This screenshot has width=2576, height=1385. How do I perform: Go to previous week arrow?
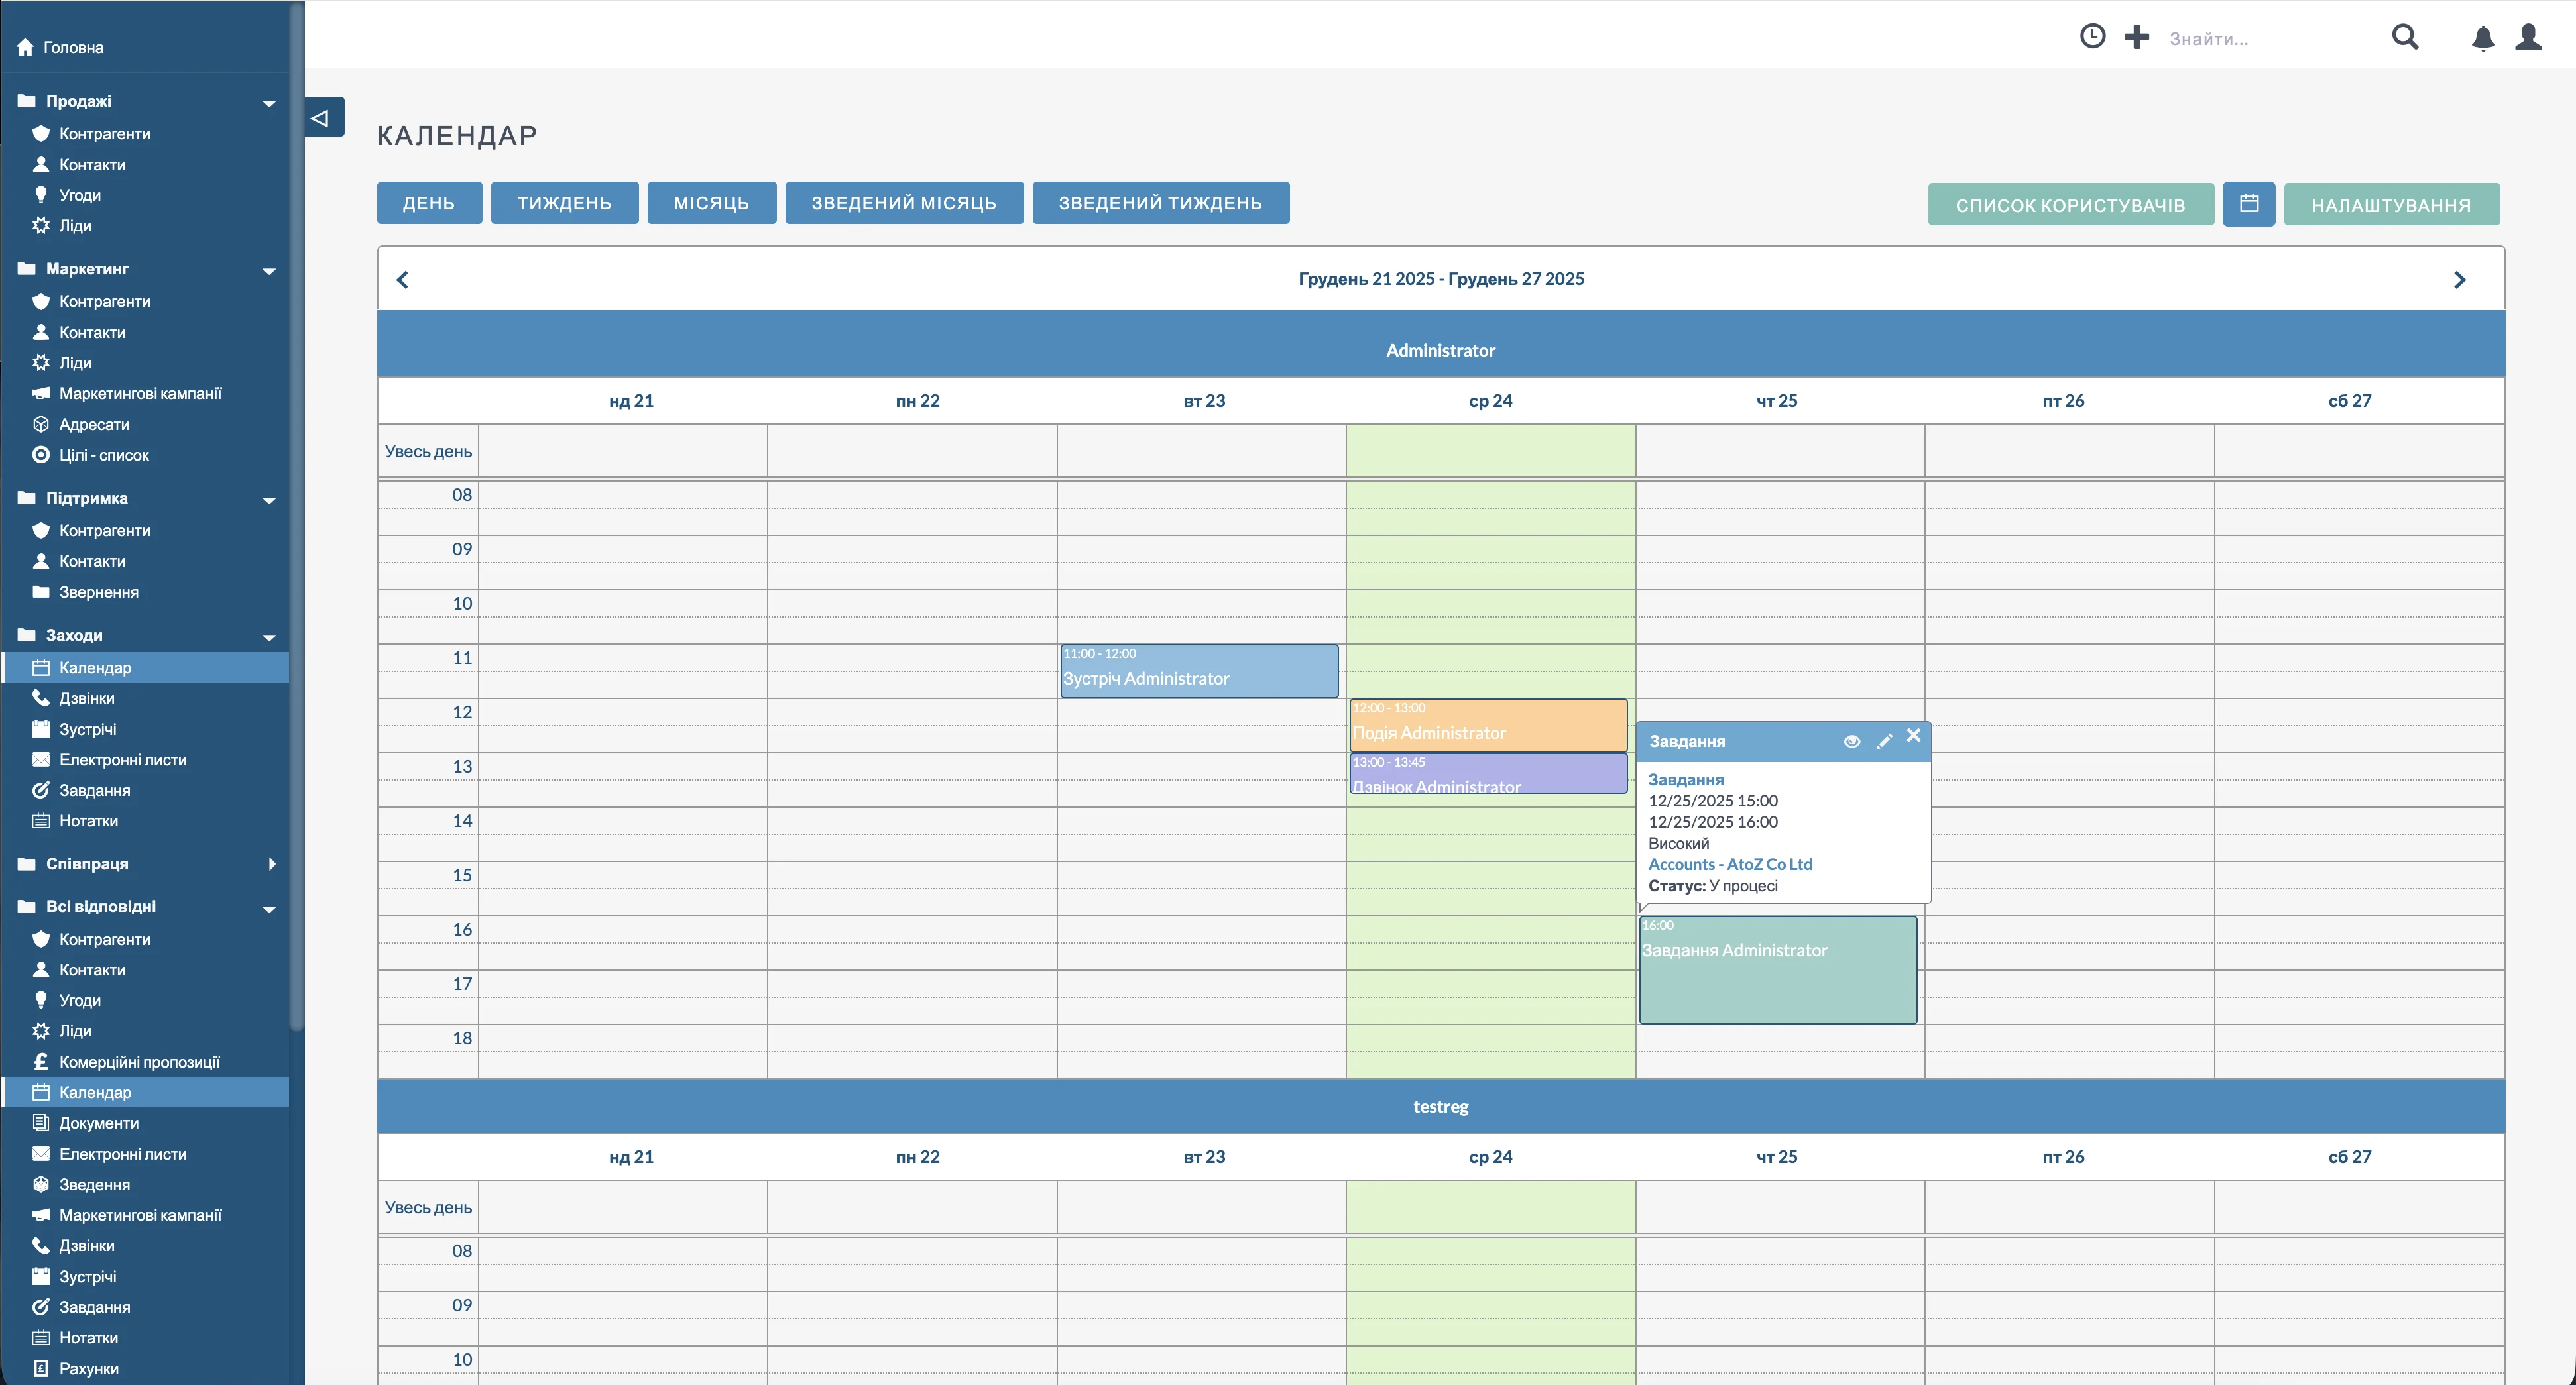pyautogui.click(x=402, y=280)
